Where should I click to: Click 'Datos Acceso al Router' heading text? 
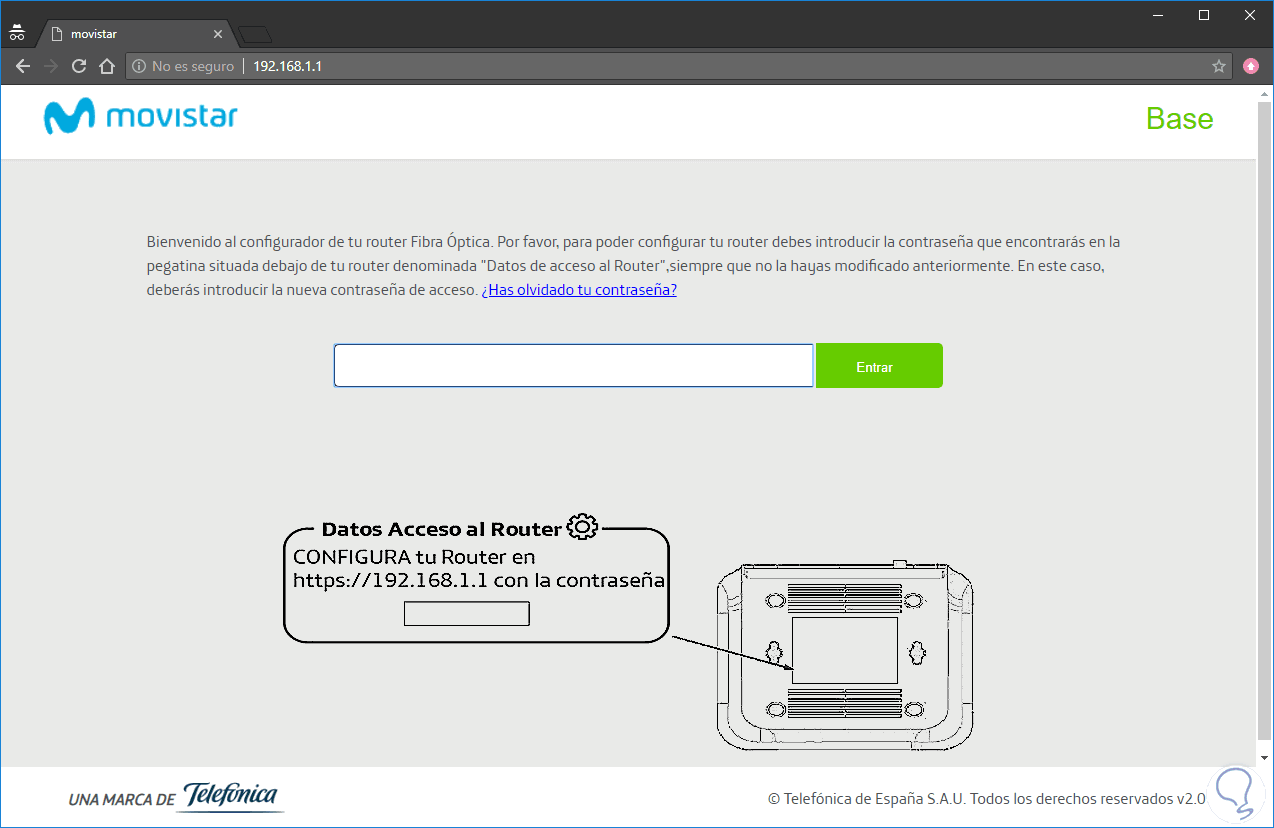pos(441,529)
